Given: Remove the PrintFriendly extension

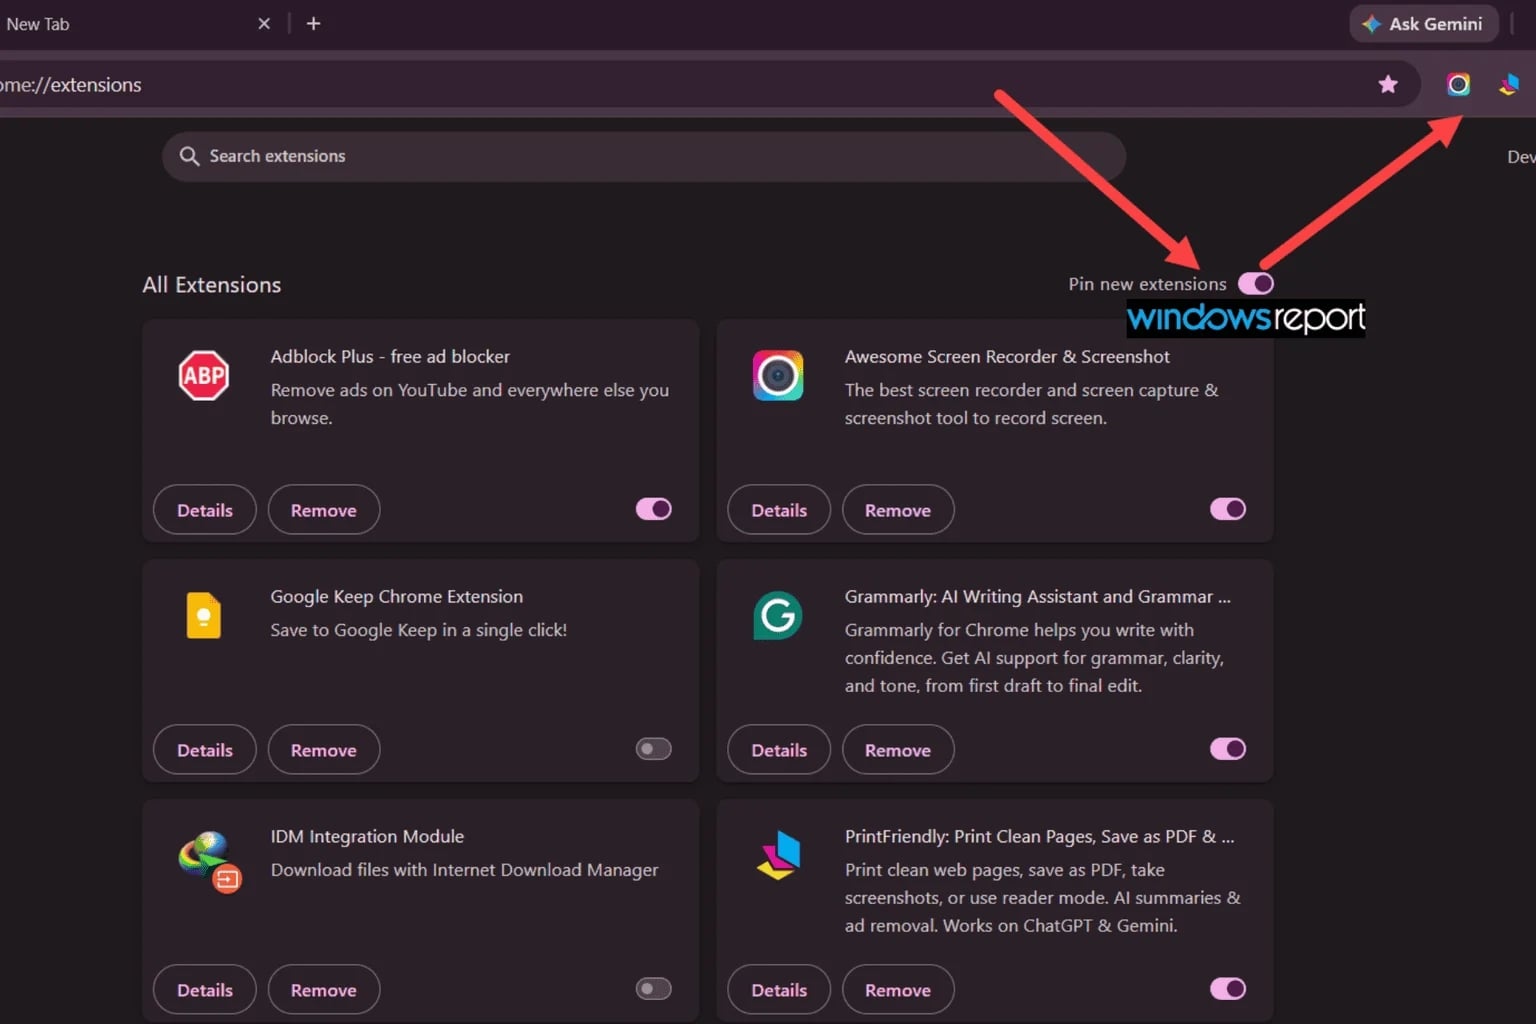Looking at the screenshot, I should [898, 990].
